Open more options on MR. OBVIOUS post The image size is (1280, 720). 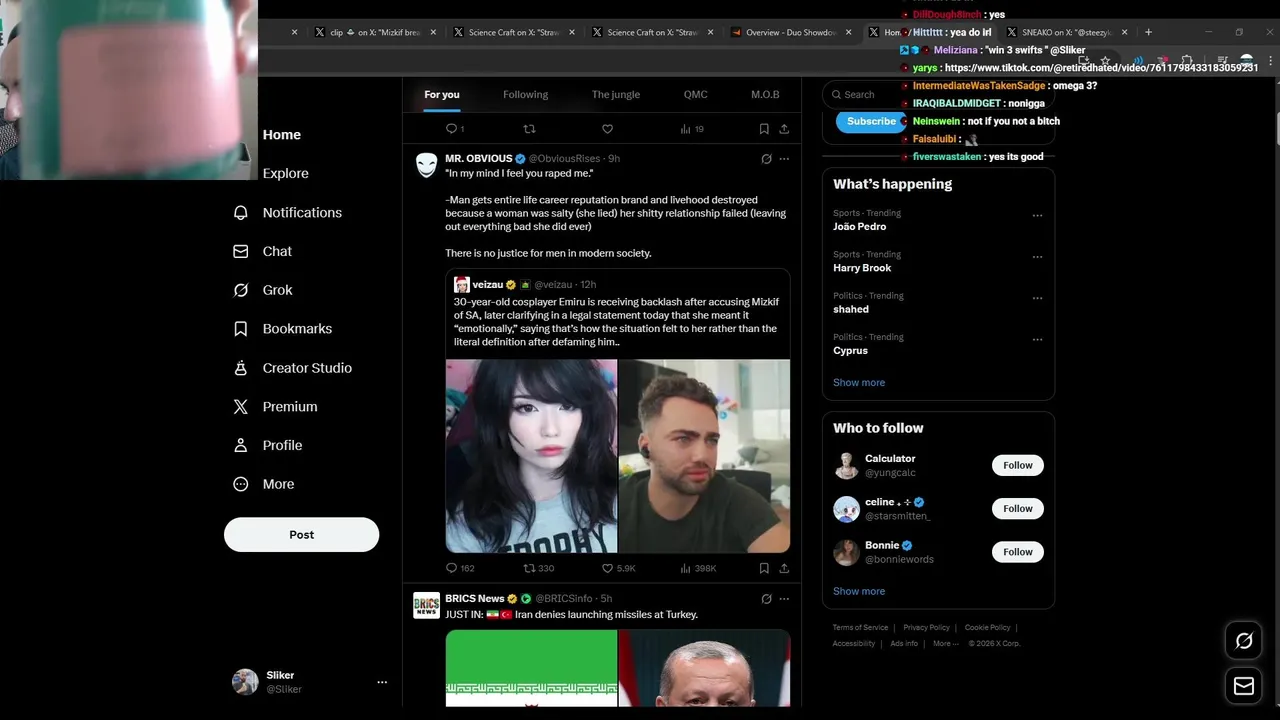pyautogui.click(x=784, y=159)
